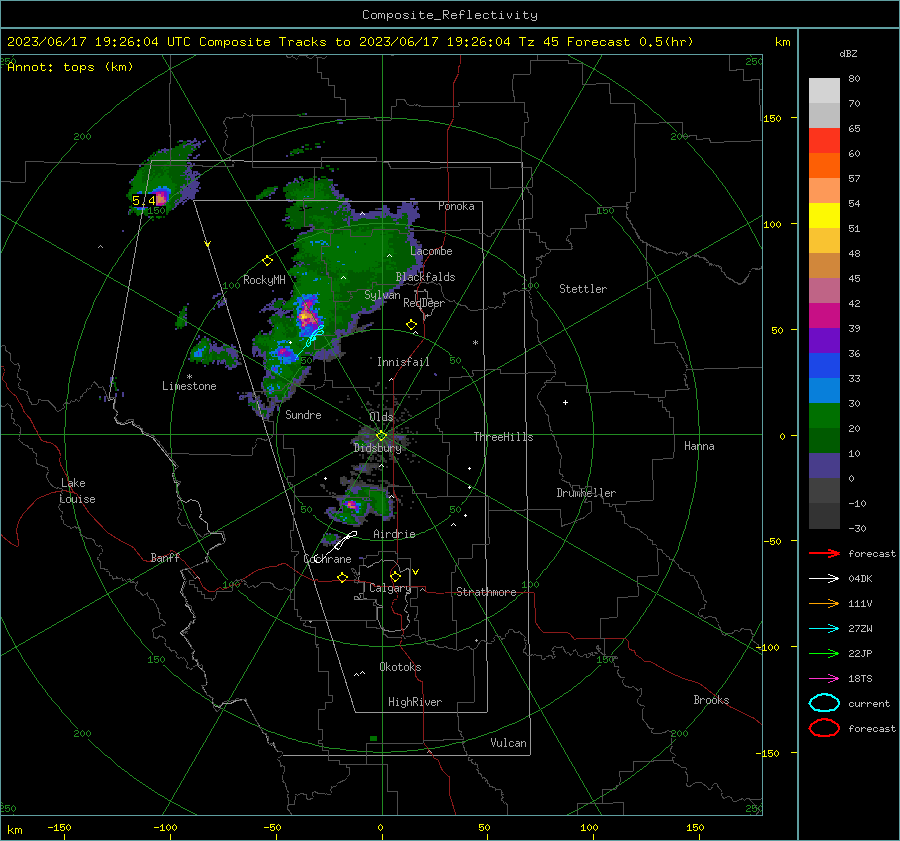Screen dimensions: 900x841
Task: Click the Blackfalds town label
Action: tap(425, 277)
